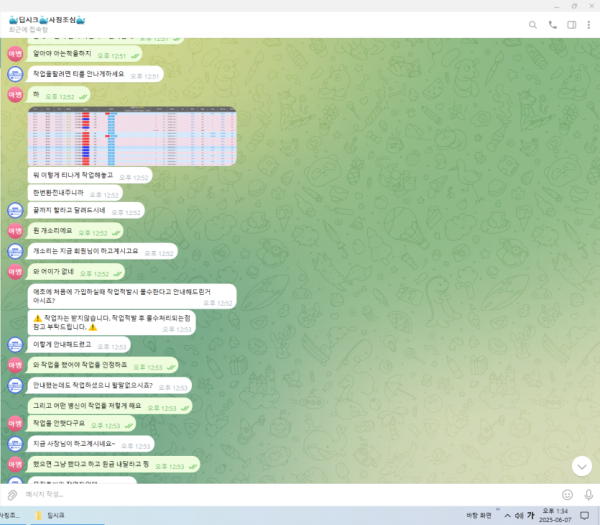Click the '최근에 접속함' status text
This screenshot has width=600, height=525.
pos(28,29)
